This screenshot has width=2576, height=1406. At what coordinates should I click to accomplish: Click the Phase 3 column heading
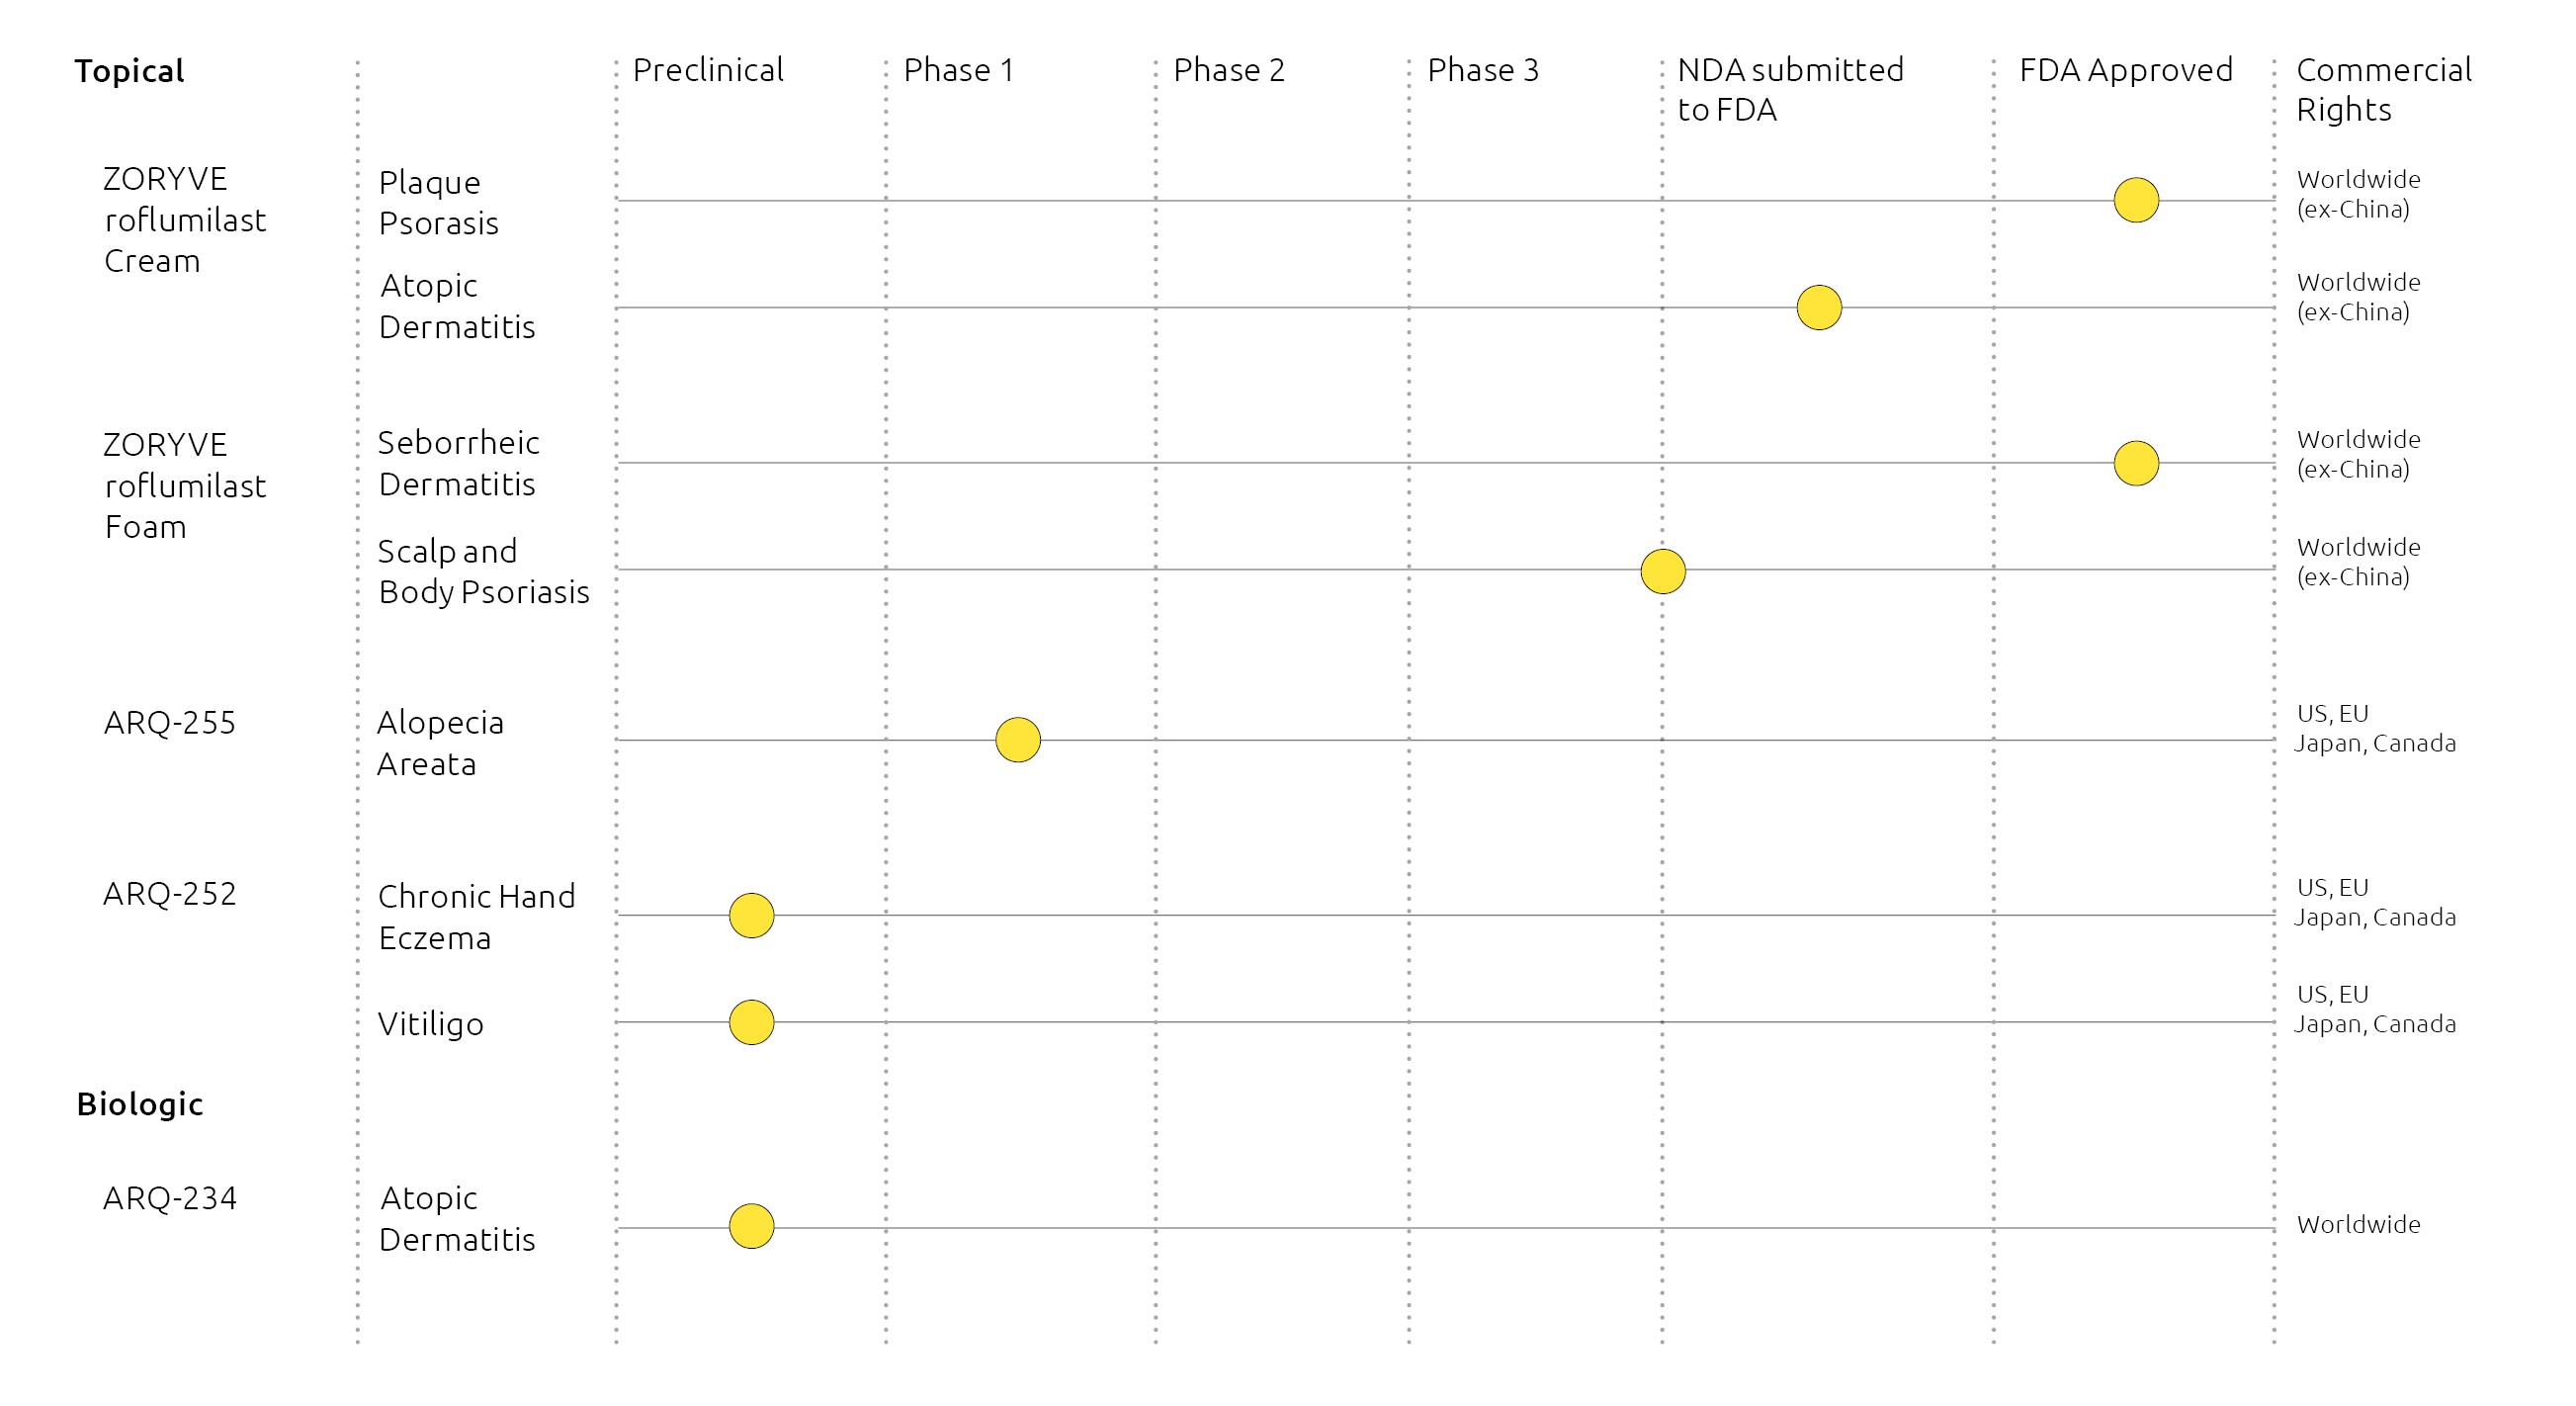pyautogui.click(x=1482, y=70)
